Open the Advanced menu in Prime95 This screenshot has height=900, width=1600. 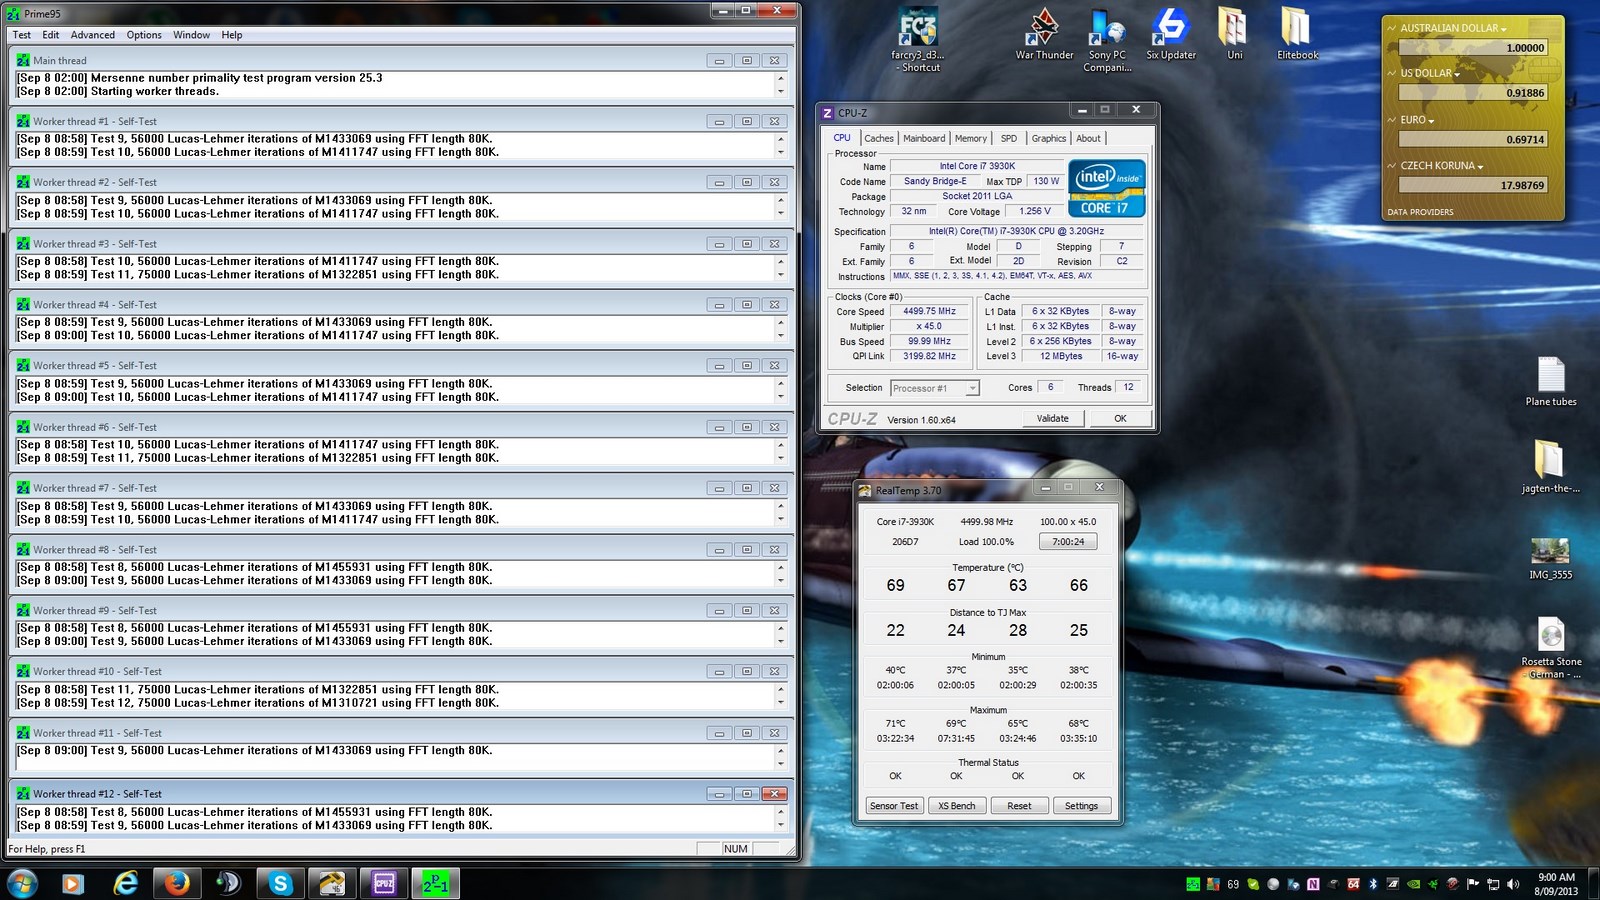pos(93,35)
